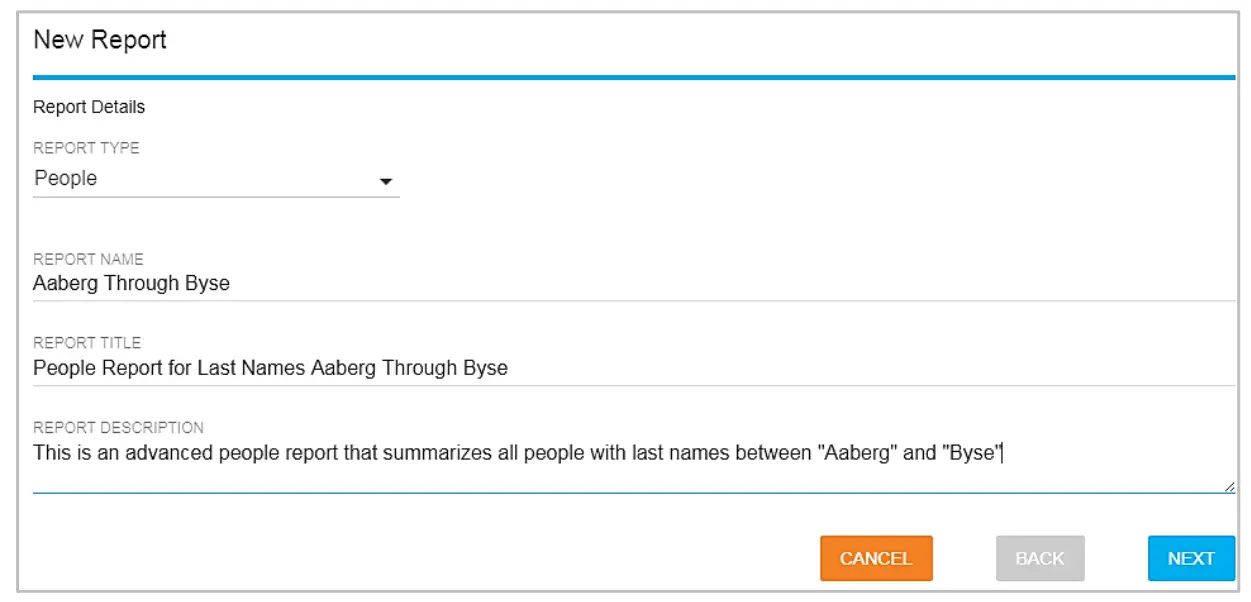Click the grayed-out BACK button
The height and width of the screenshot is (602, 1251).
tap(1040, 558)
